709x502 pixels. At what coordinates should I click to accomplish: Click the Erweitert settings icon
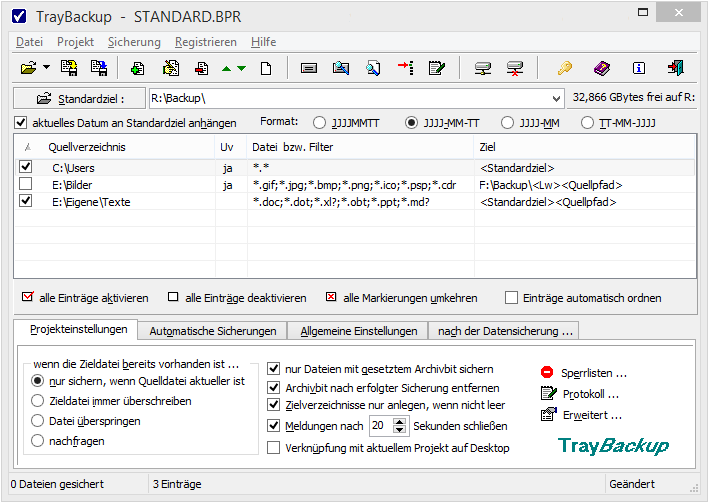[x=548, y=414]
